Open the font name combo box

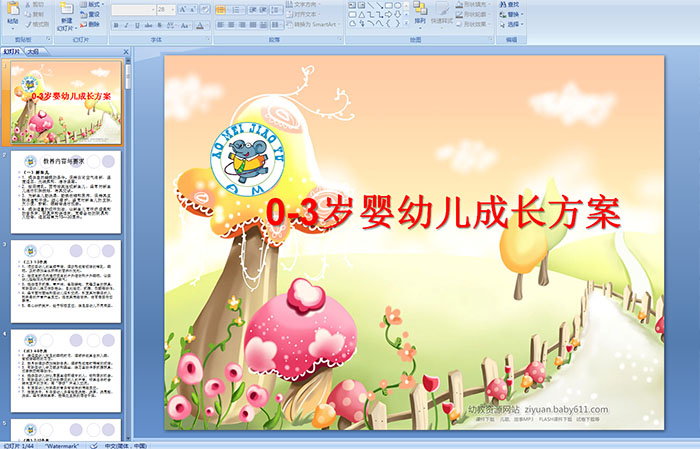tap(133, 10)
